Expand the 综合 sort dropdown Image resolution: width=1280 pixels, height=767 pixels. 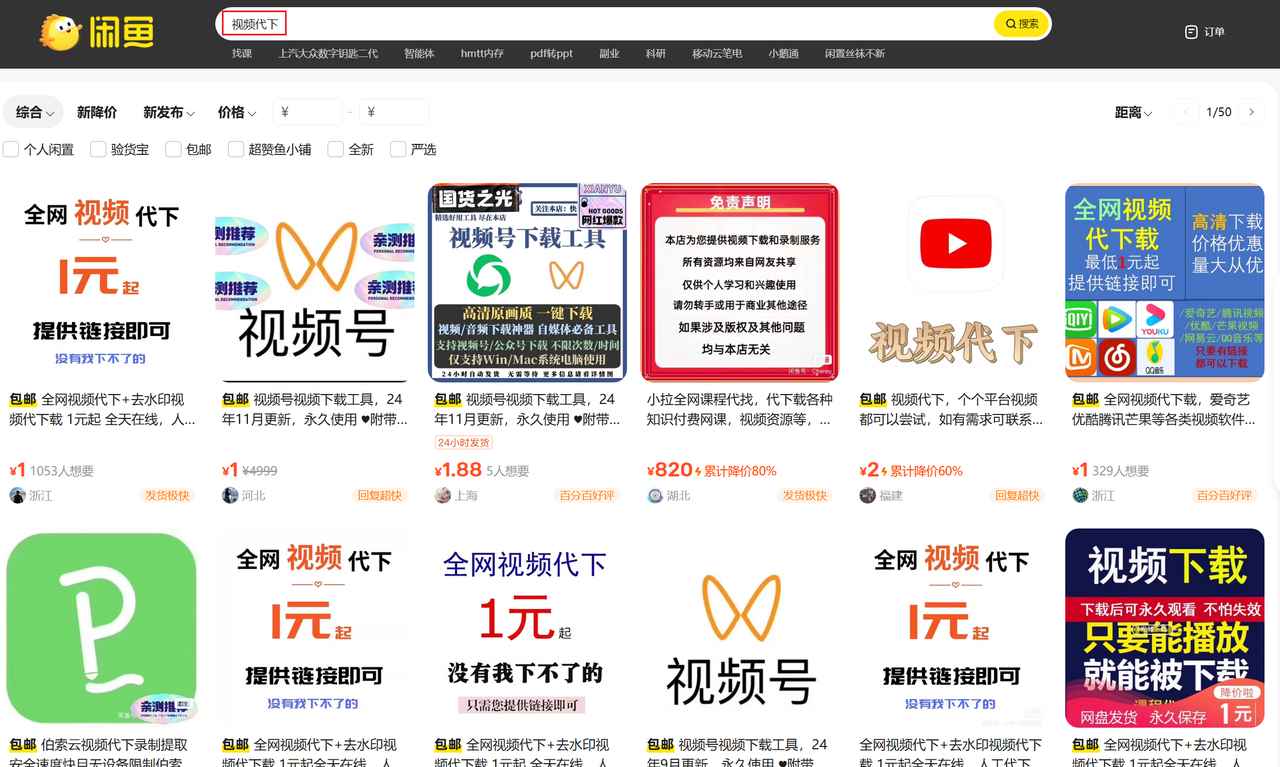[35, 112]
